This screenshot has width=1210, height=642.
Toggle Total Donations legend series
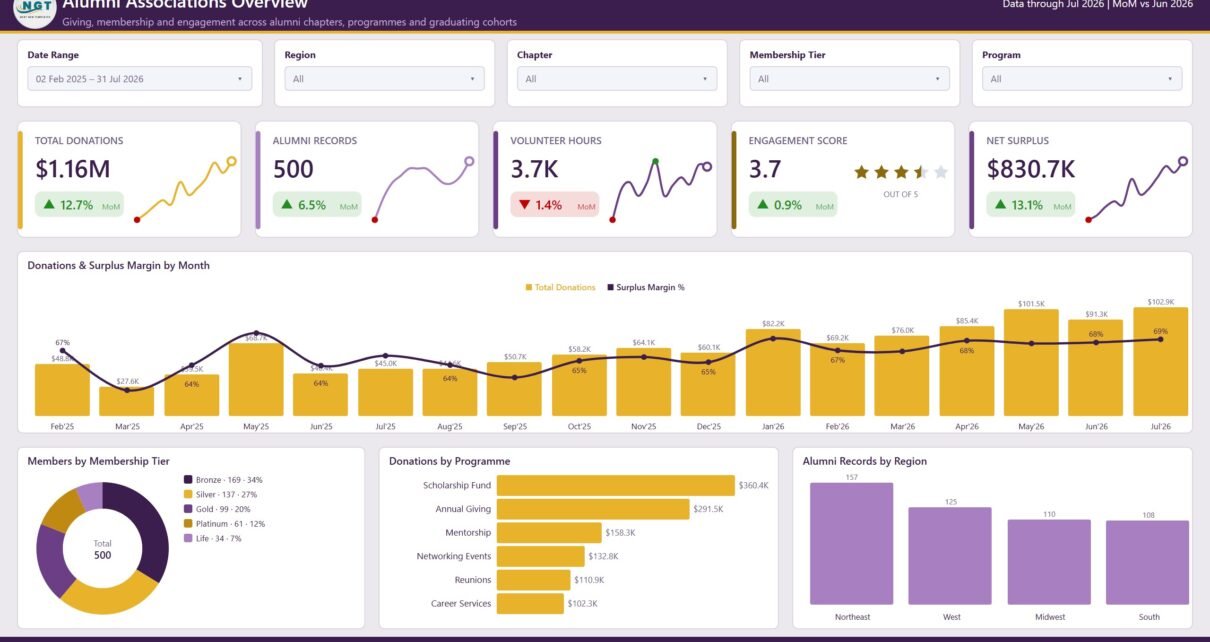[560, 287]
